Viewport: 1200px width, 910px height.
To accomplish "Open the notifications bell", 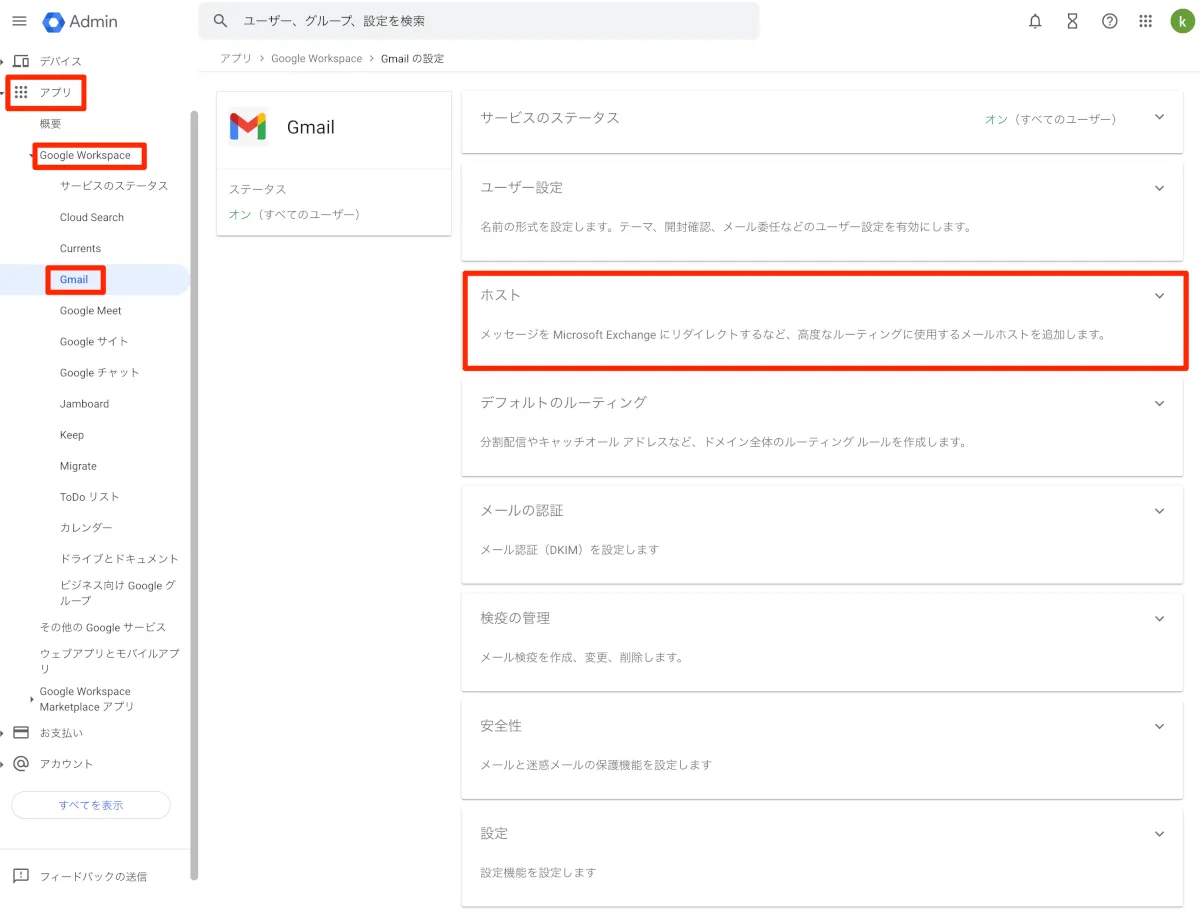I will click(1035, 21).
